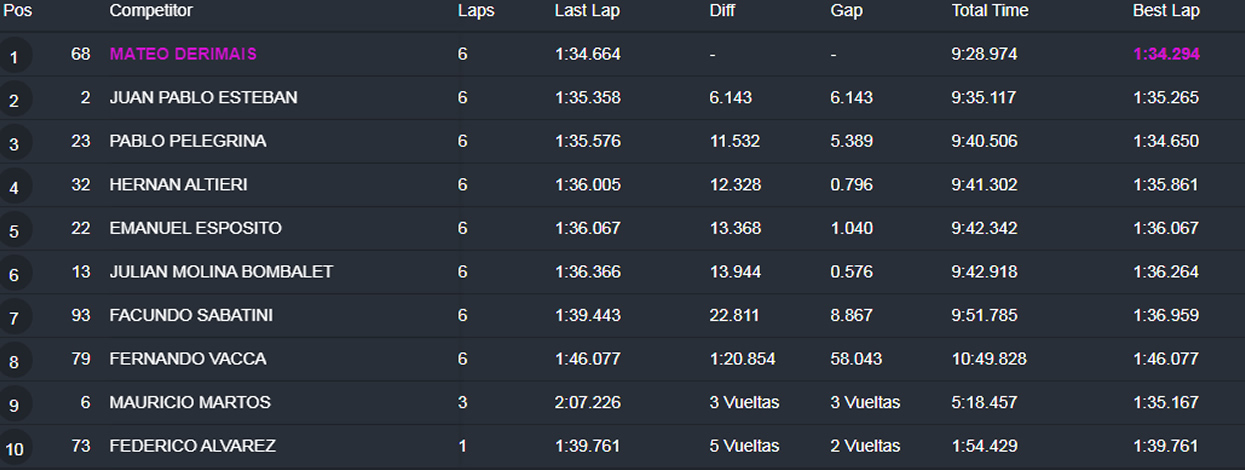Select FEDERICO ALVAREZ's car number 73
Viewport: 1245px width, 470px height.
coord(81,446)
